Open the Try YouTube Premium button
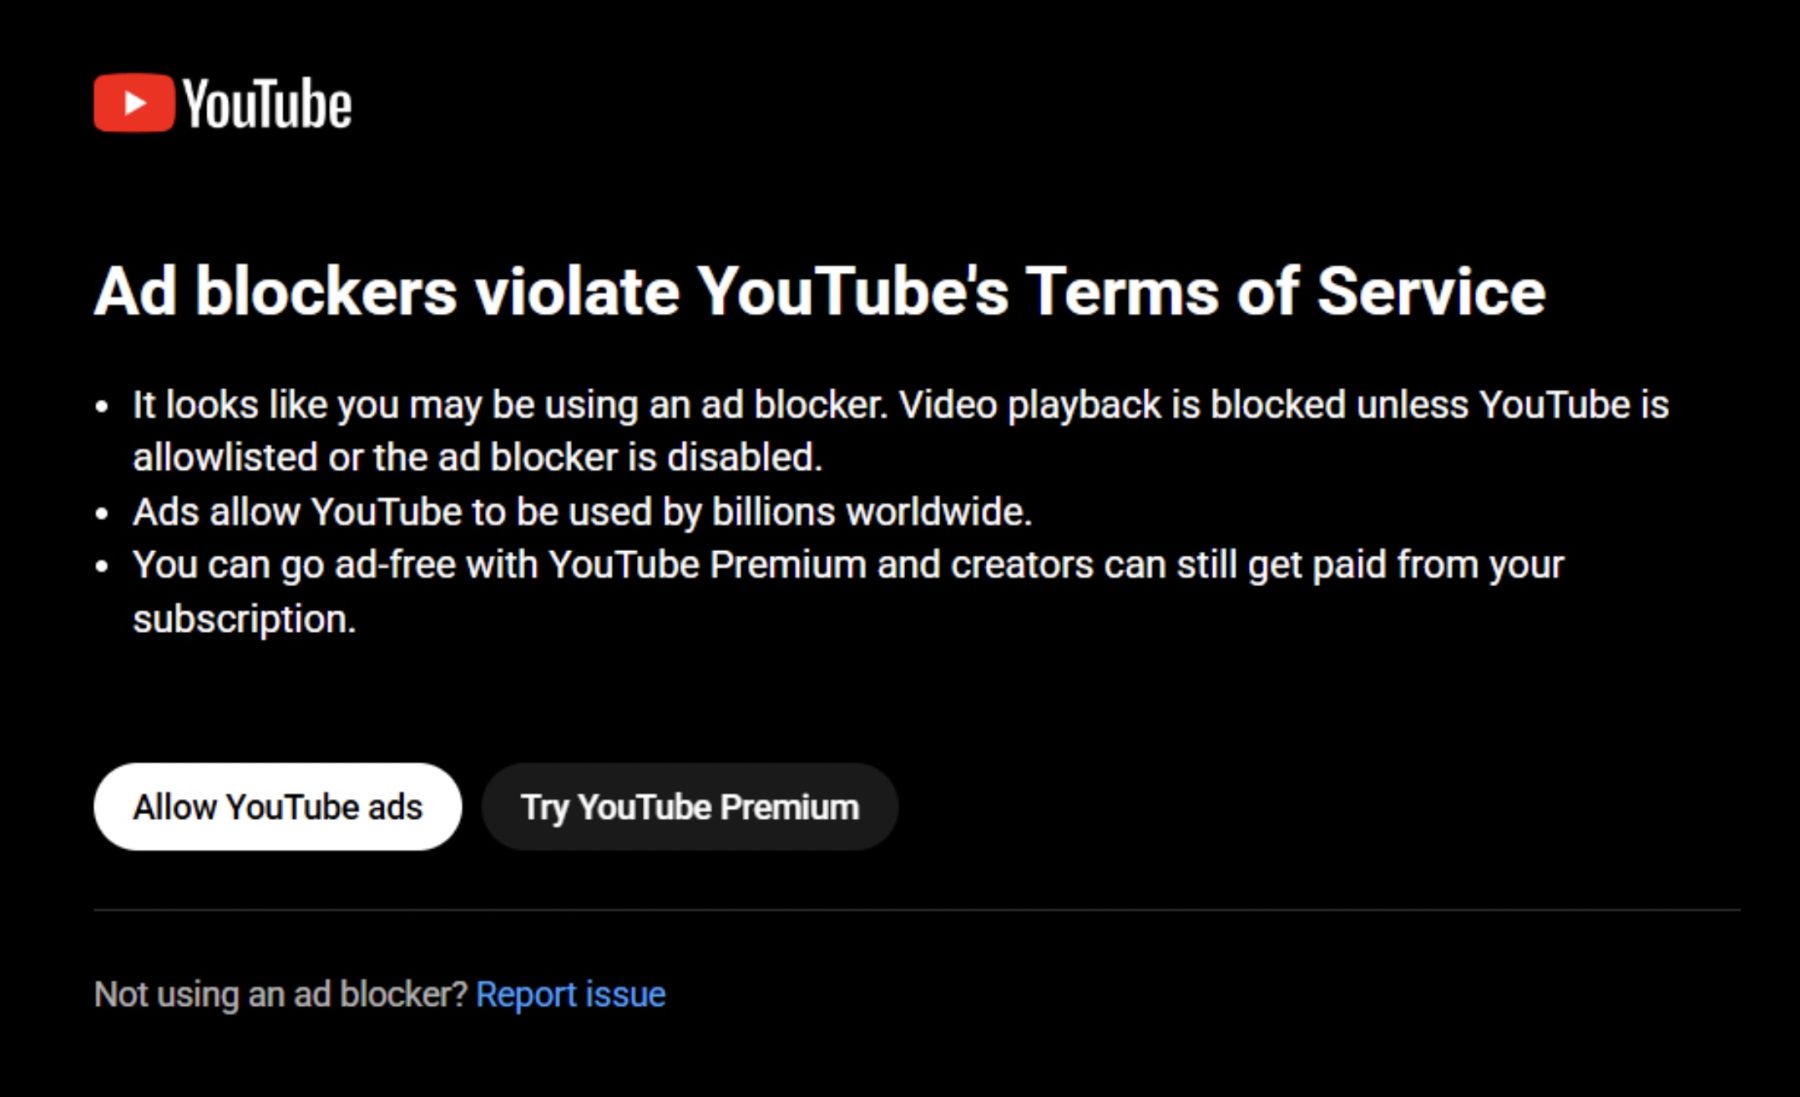1800x1097 pixels. point(689,807)
